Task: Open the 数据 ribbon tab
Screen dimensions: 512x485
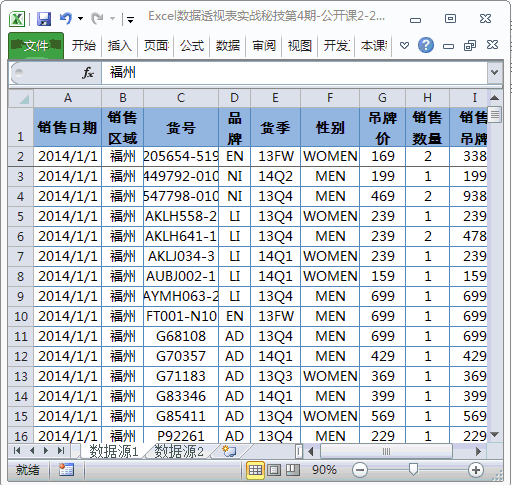Action: 228,46
